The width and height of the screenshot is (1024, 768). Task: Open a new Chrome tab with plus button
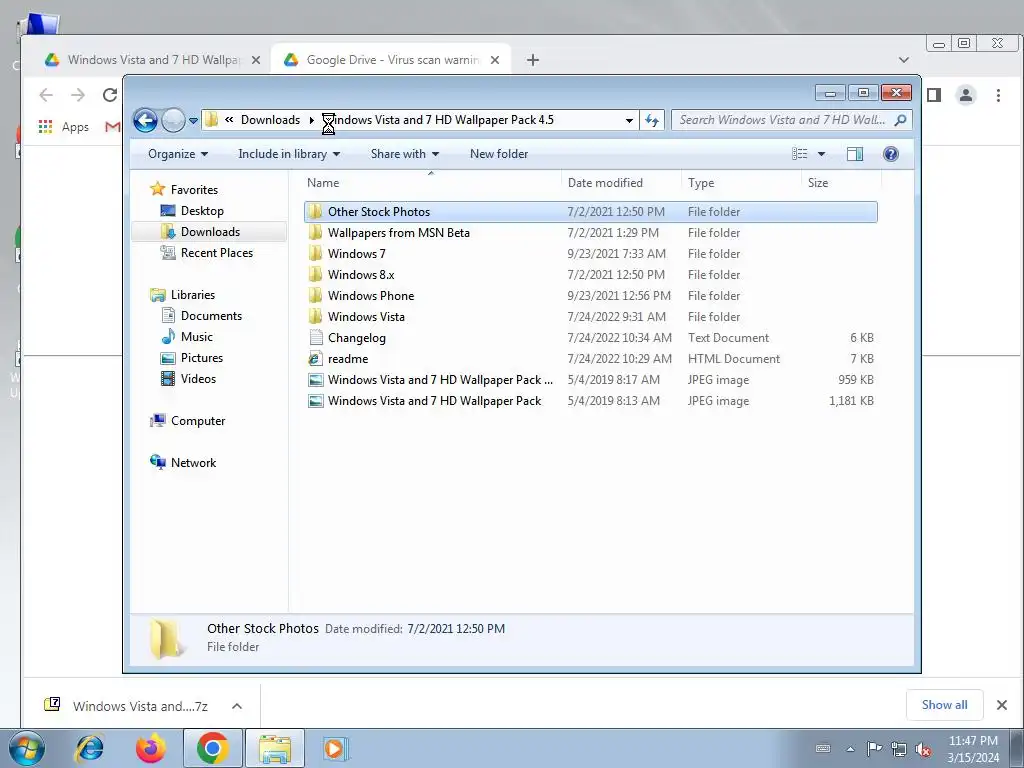[x=533, y=60]
